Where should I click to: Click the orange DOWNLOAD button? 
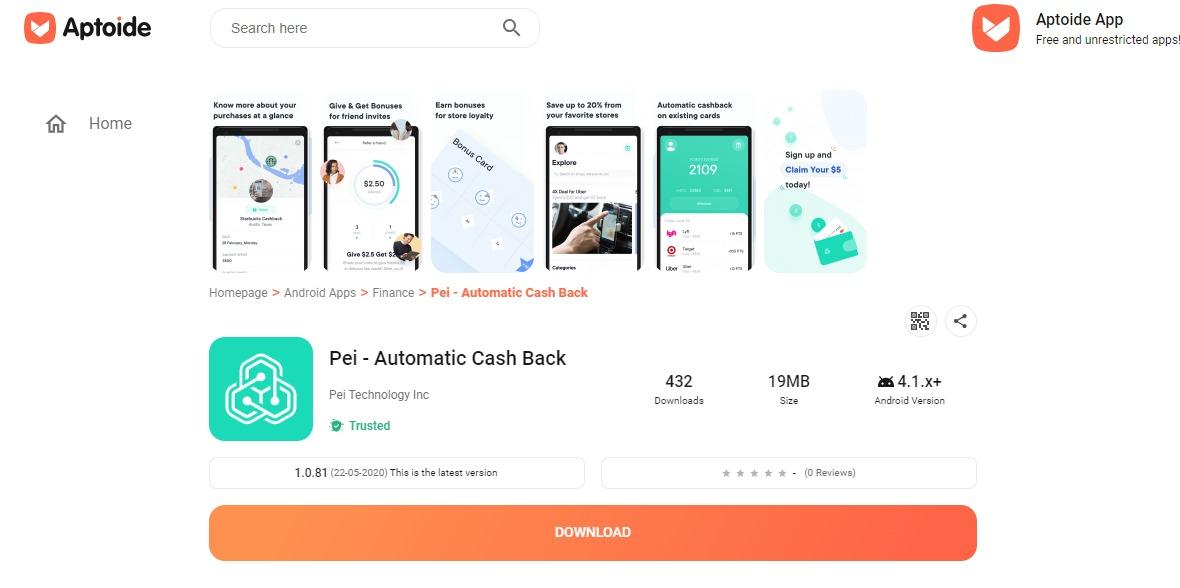coord(592,532)
